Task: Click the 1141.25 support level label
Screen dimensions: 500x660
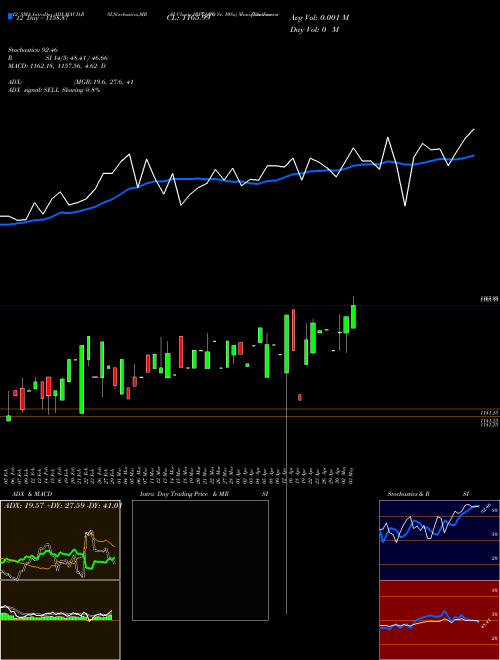Action: pyautogui.click(x=489, y=413)
